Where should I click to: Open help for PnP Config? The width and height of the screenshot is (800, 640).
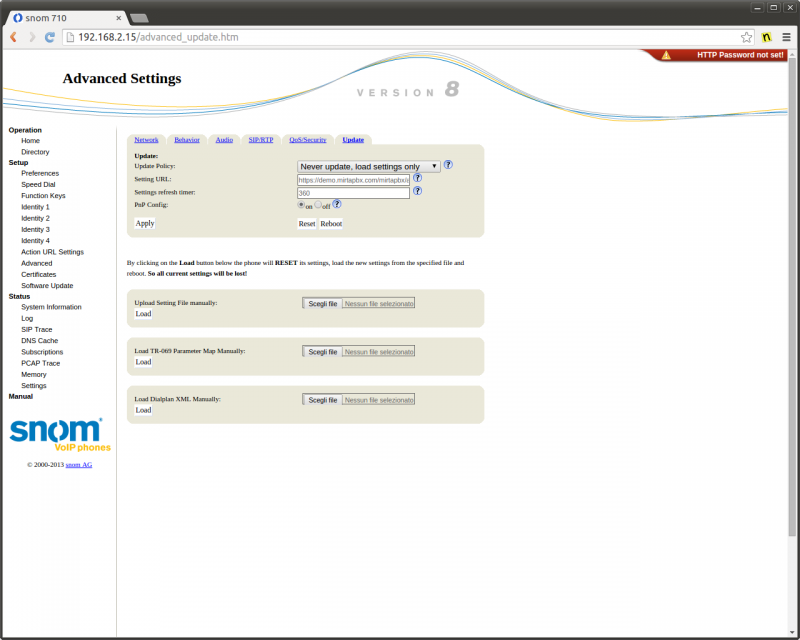[x=337, y=203]
